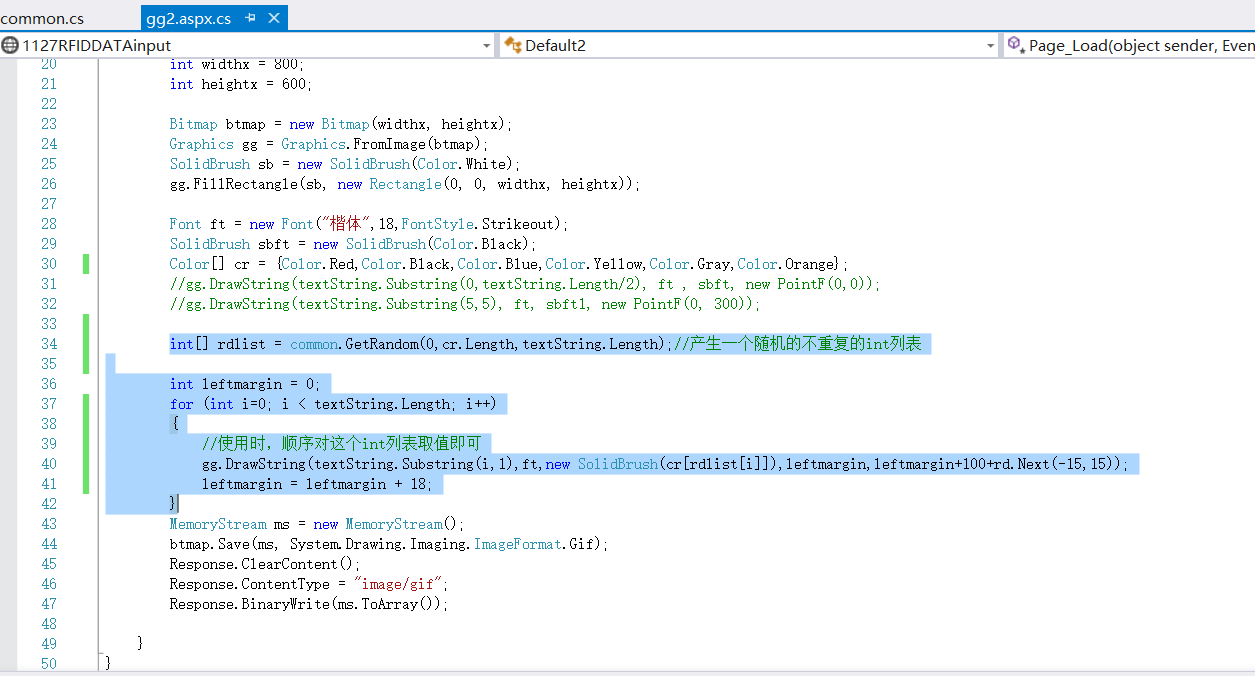
Task: Click the method icon beside Page_Load
Action: pyautogui.click(x=1016, y=45)
